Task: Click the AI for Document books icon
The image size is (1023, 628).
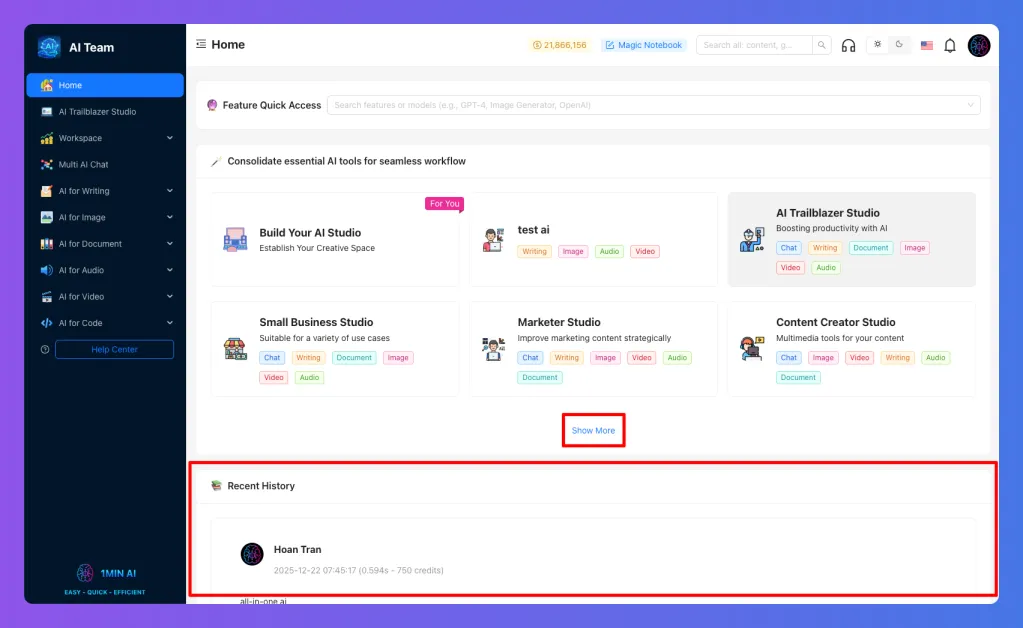Action: click(46, 244)
